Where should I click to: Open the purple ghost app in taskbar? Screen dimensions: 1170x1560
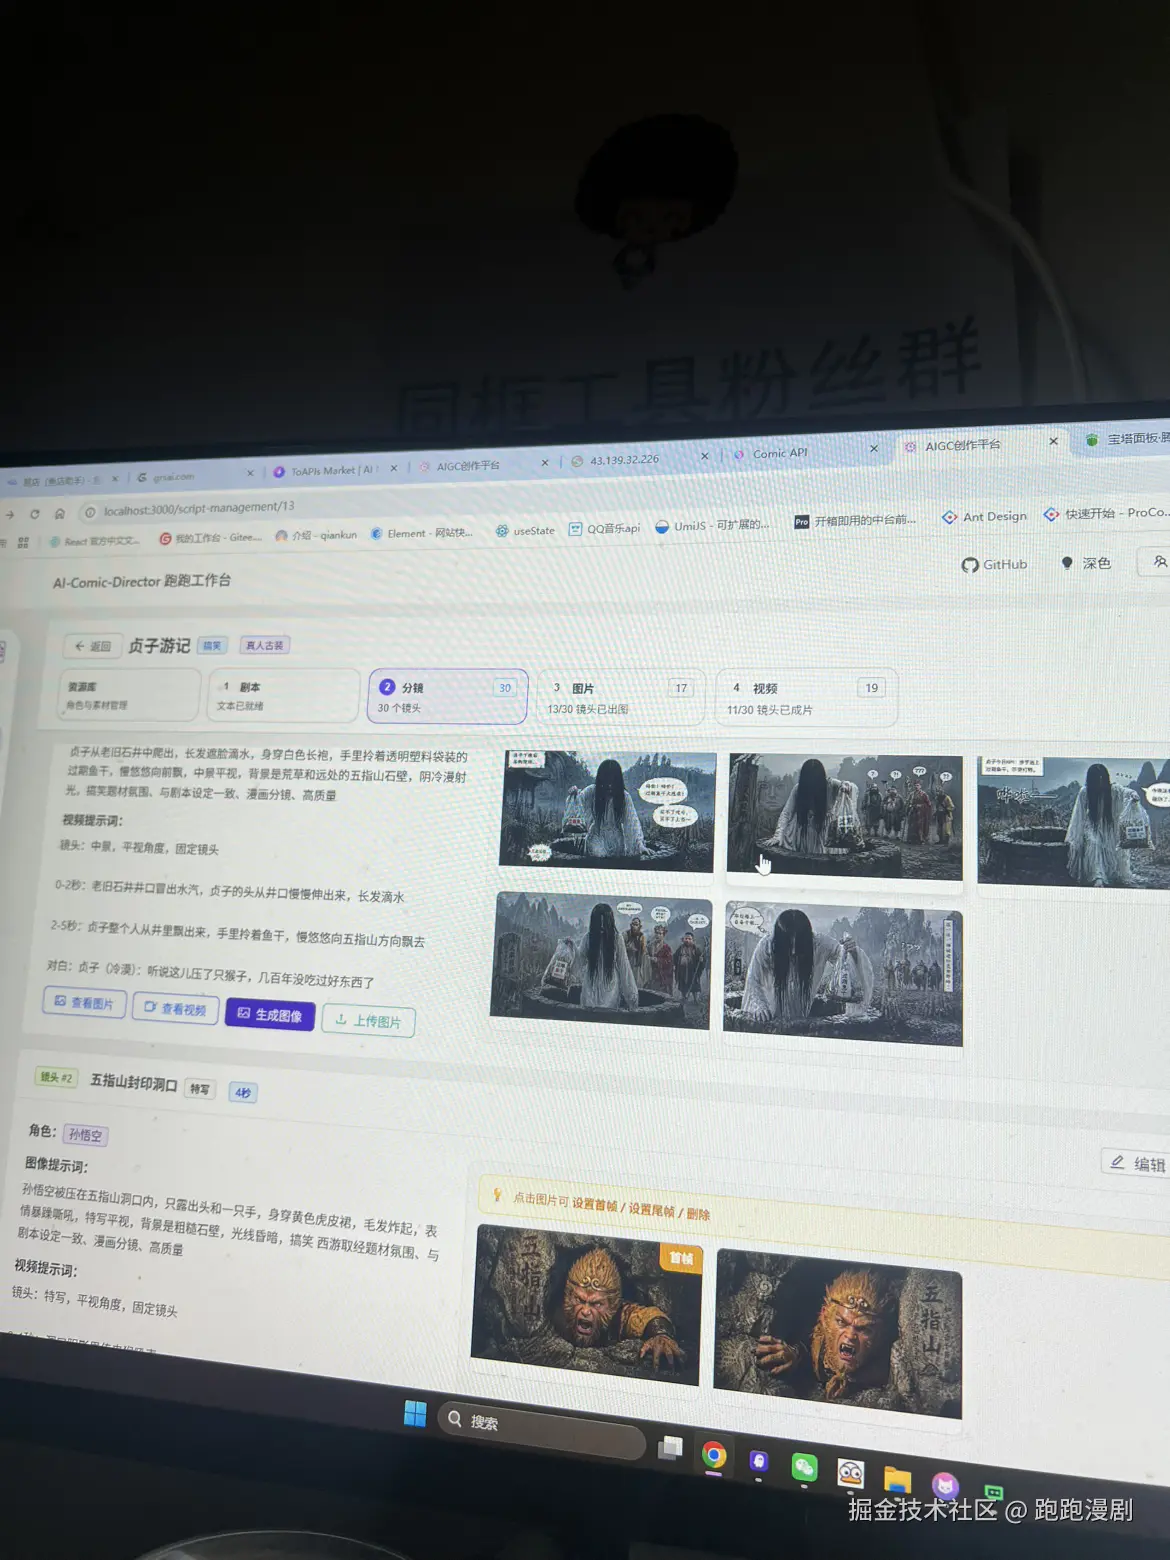point(759,1461)
